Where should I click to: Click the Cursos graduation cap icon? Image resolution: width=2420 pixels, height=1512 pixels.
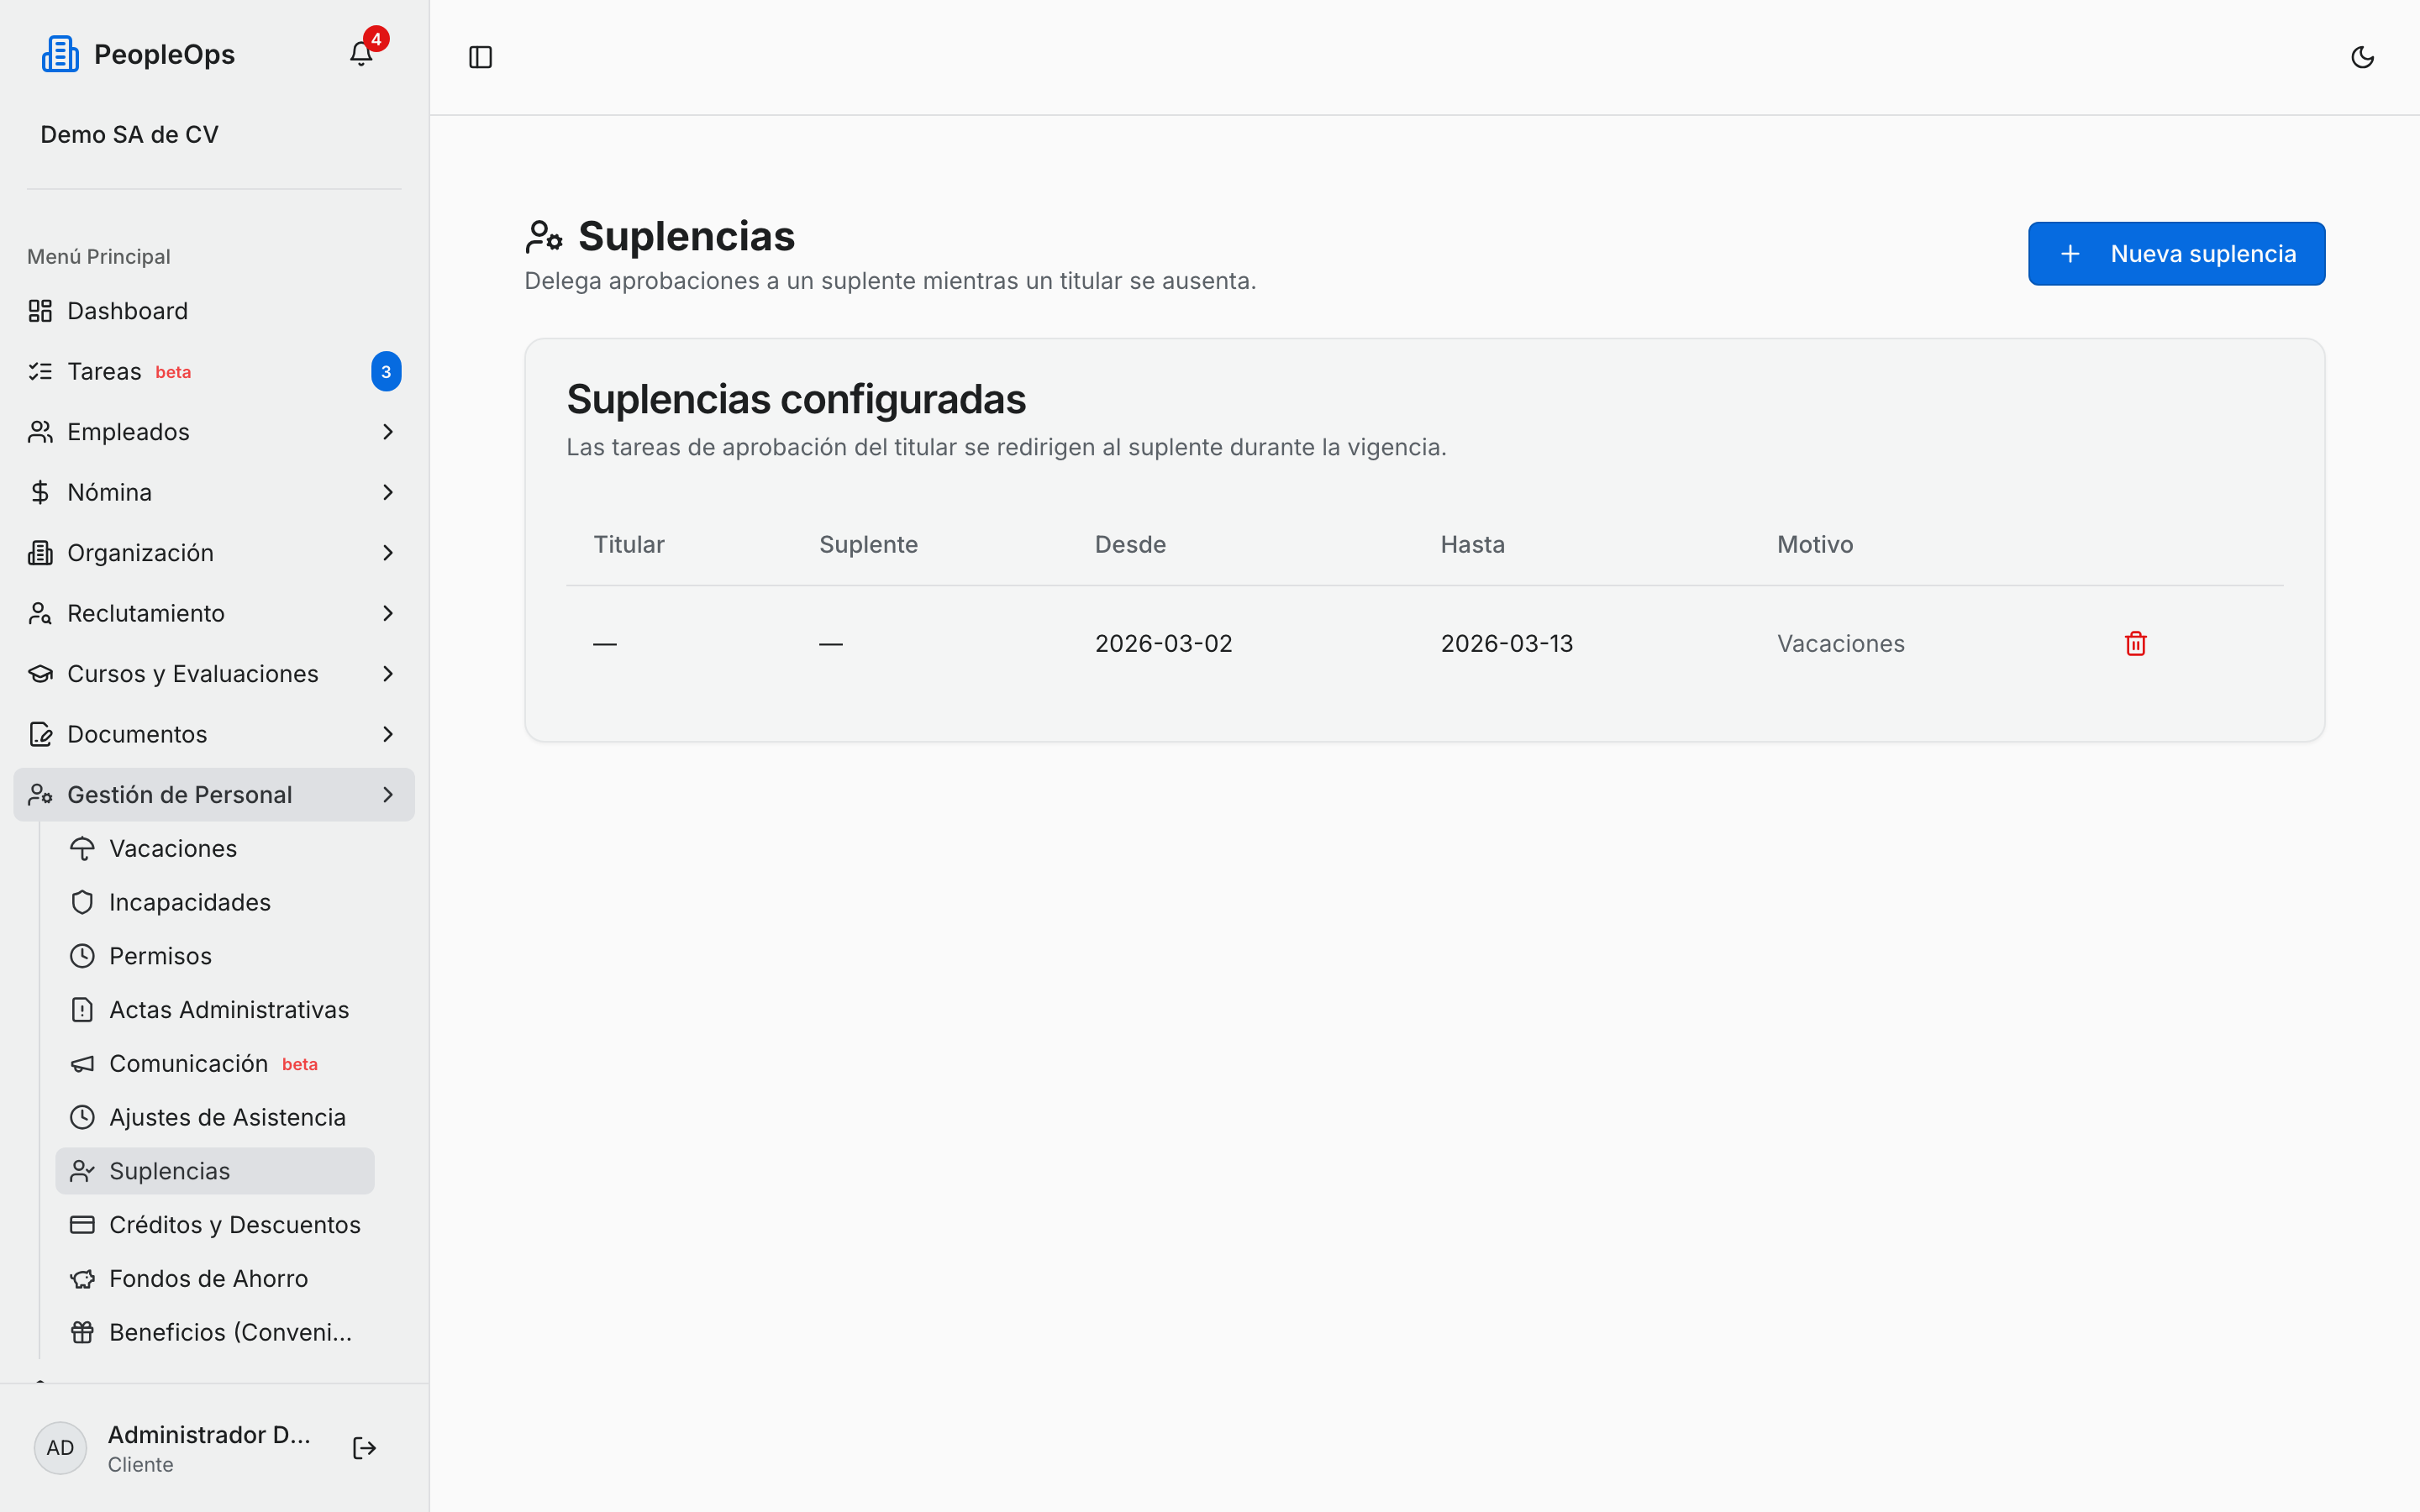[40, 674]
